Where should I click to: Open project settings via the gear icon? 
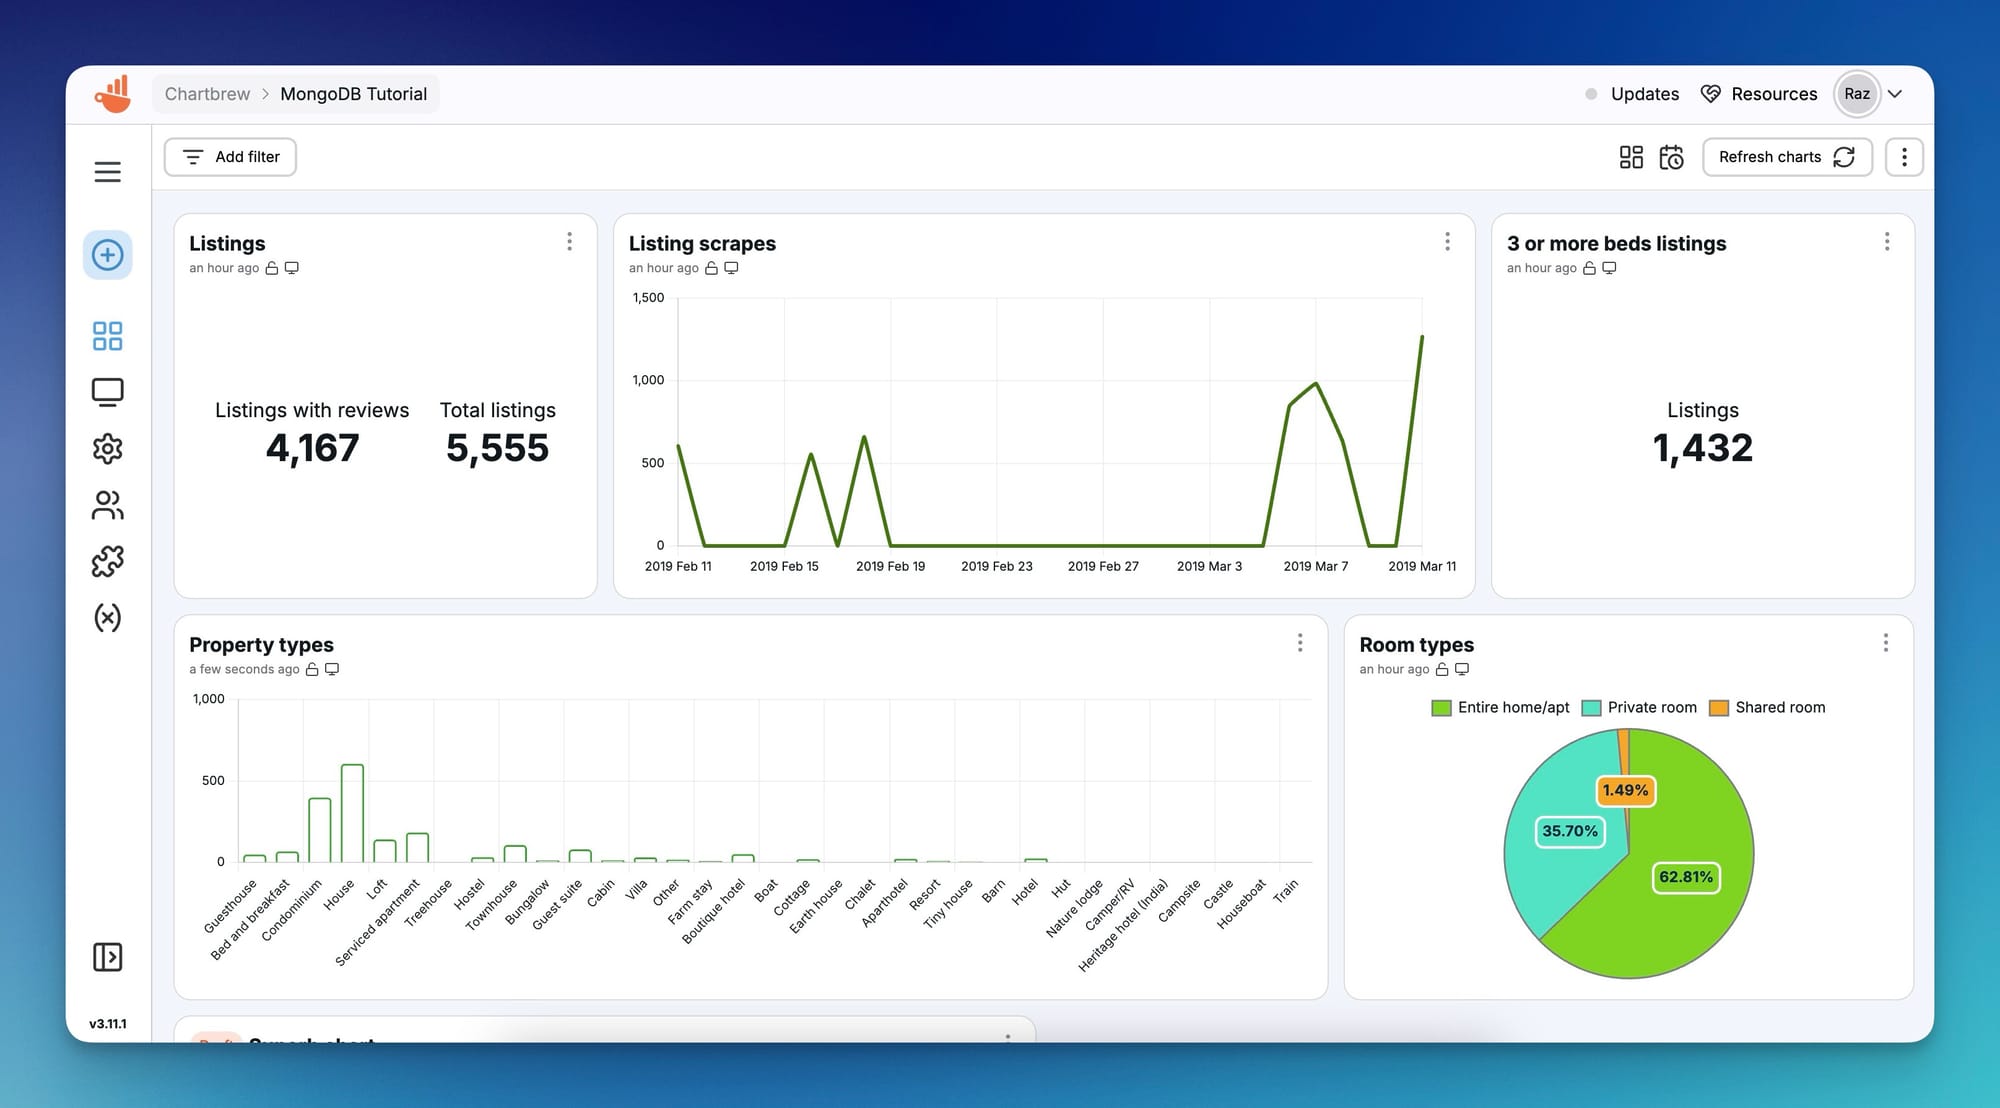pyautogui.click(x=107, y=448)
